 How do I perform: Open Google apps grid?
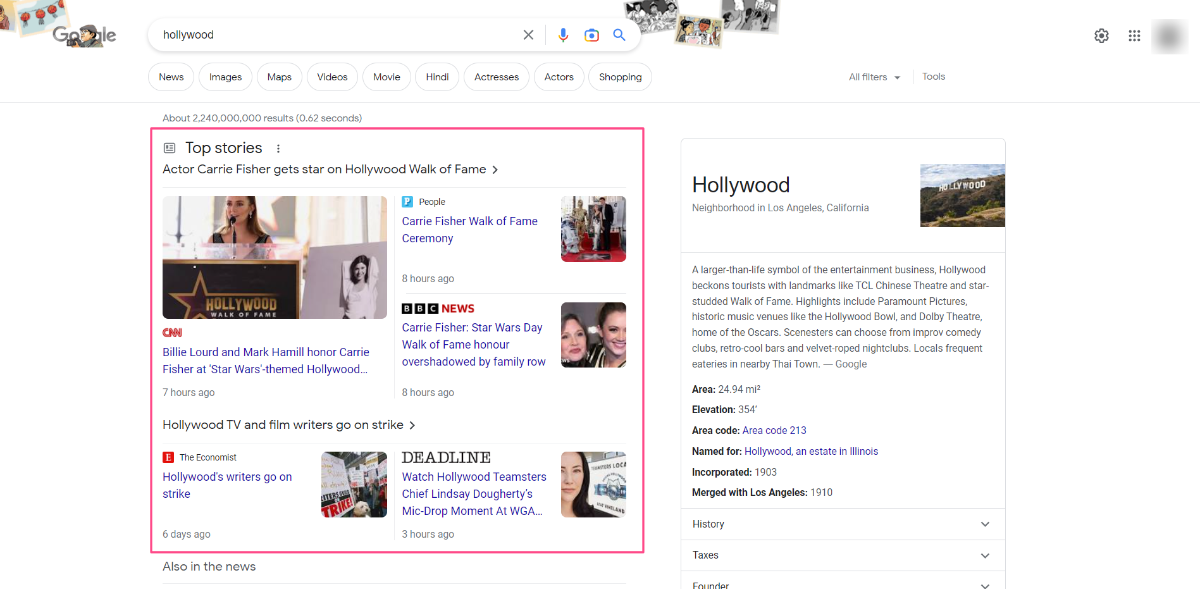point(1134,36)
